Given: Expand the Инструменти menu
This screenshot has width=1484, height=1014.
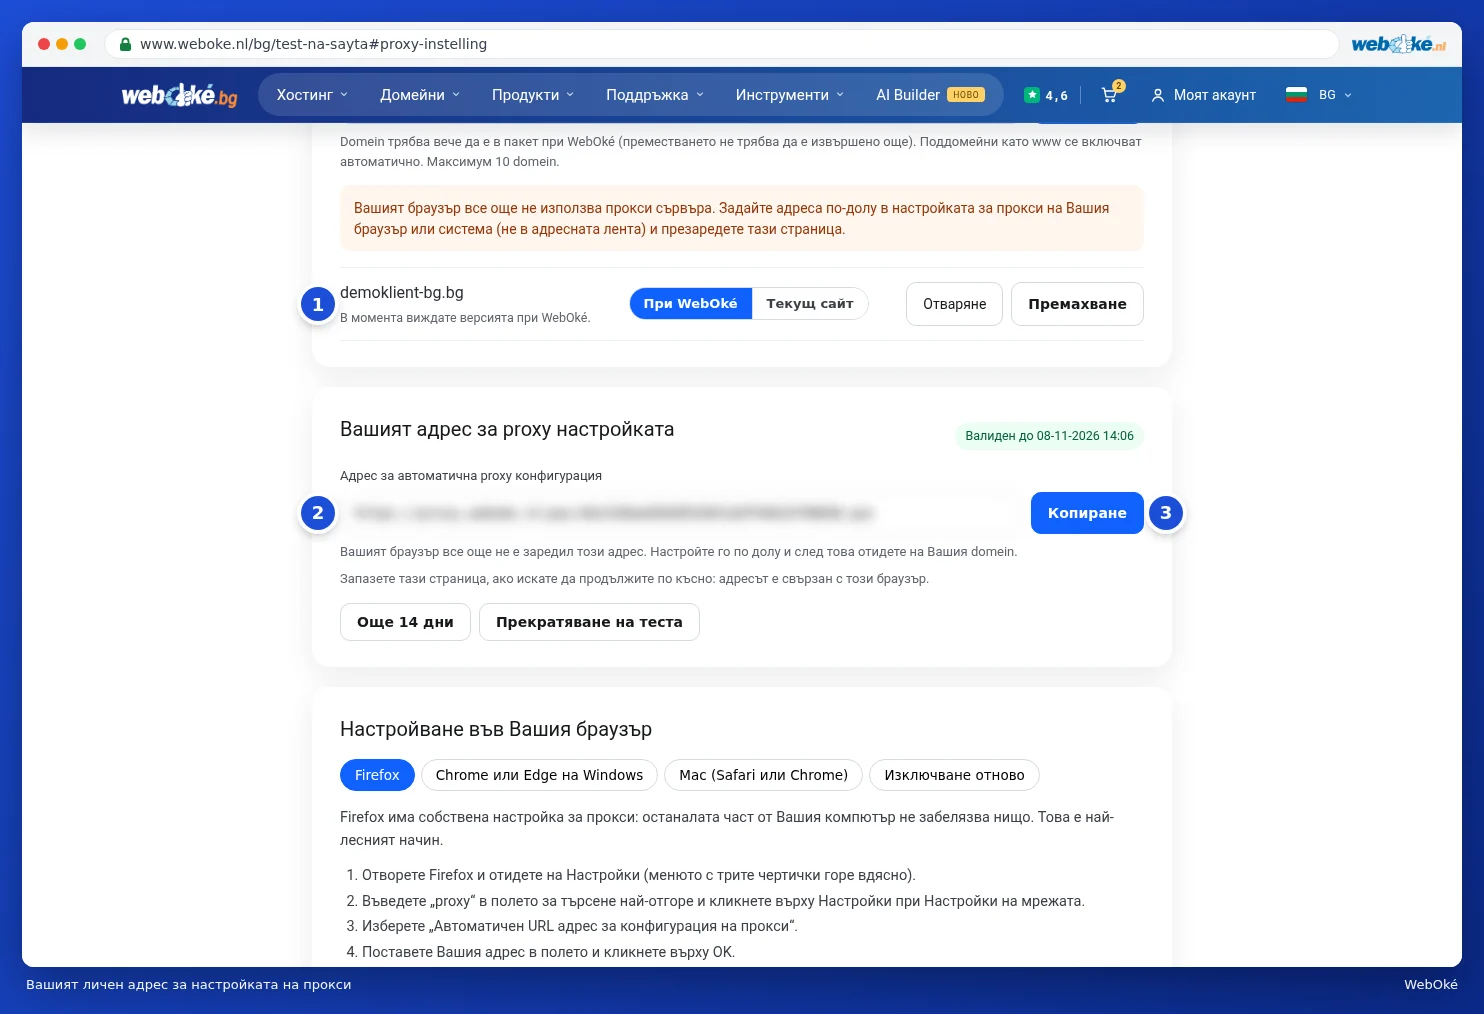Looking at the screenshot, I should coord(790,95).
